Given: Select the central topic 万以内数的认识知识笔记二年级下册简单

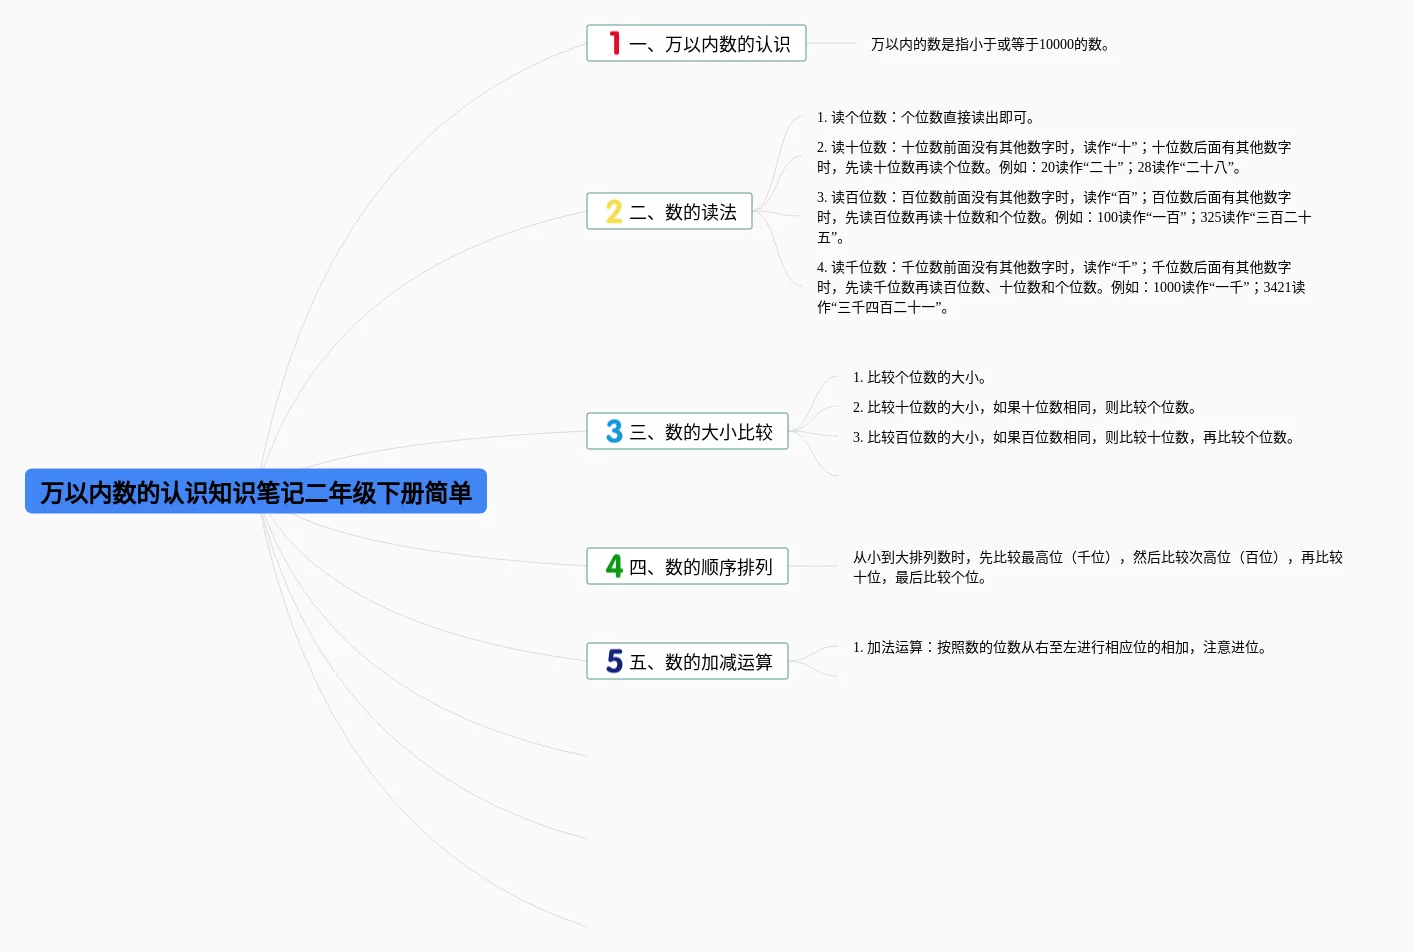Looking at the screenshot, I should tap(256, 492).
